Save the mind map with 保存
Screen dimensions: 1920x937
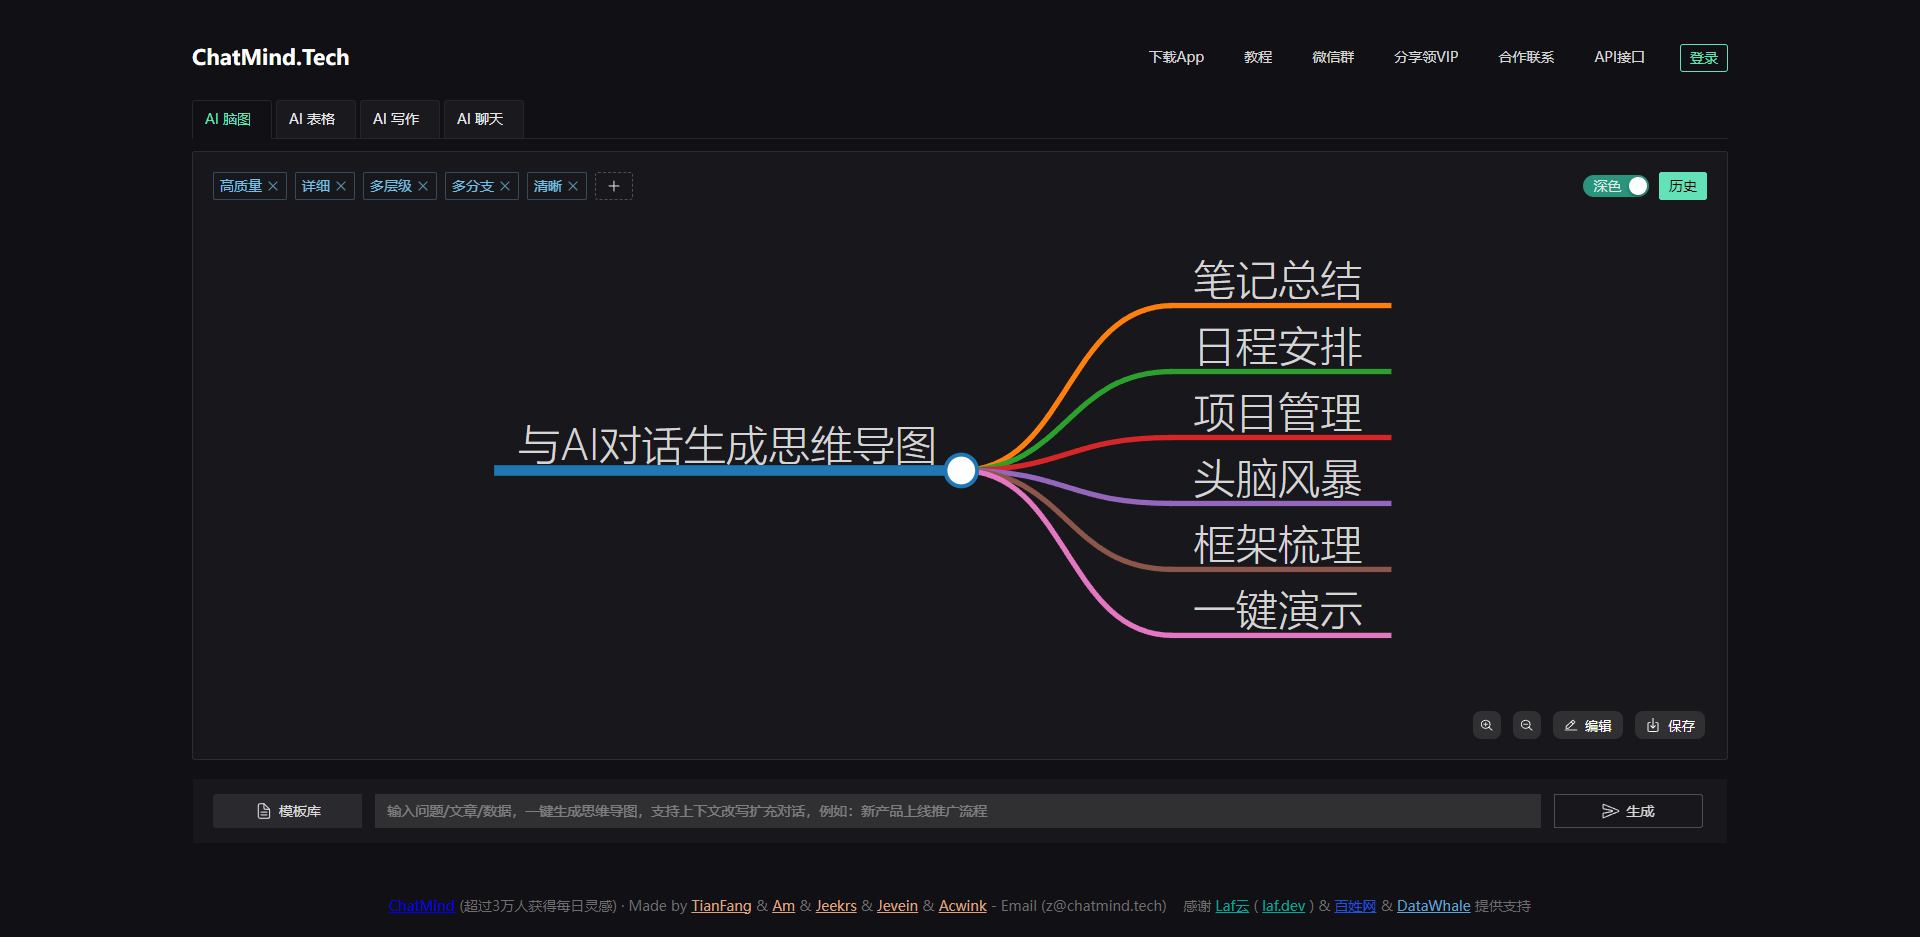coord(1669,725)
